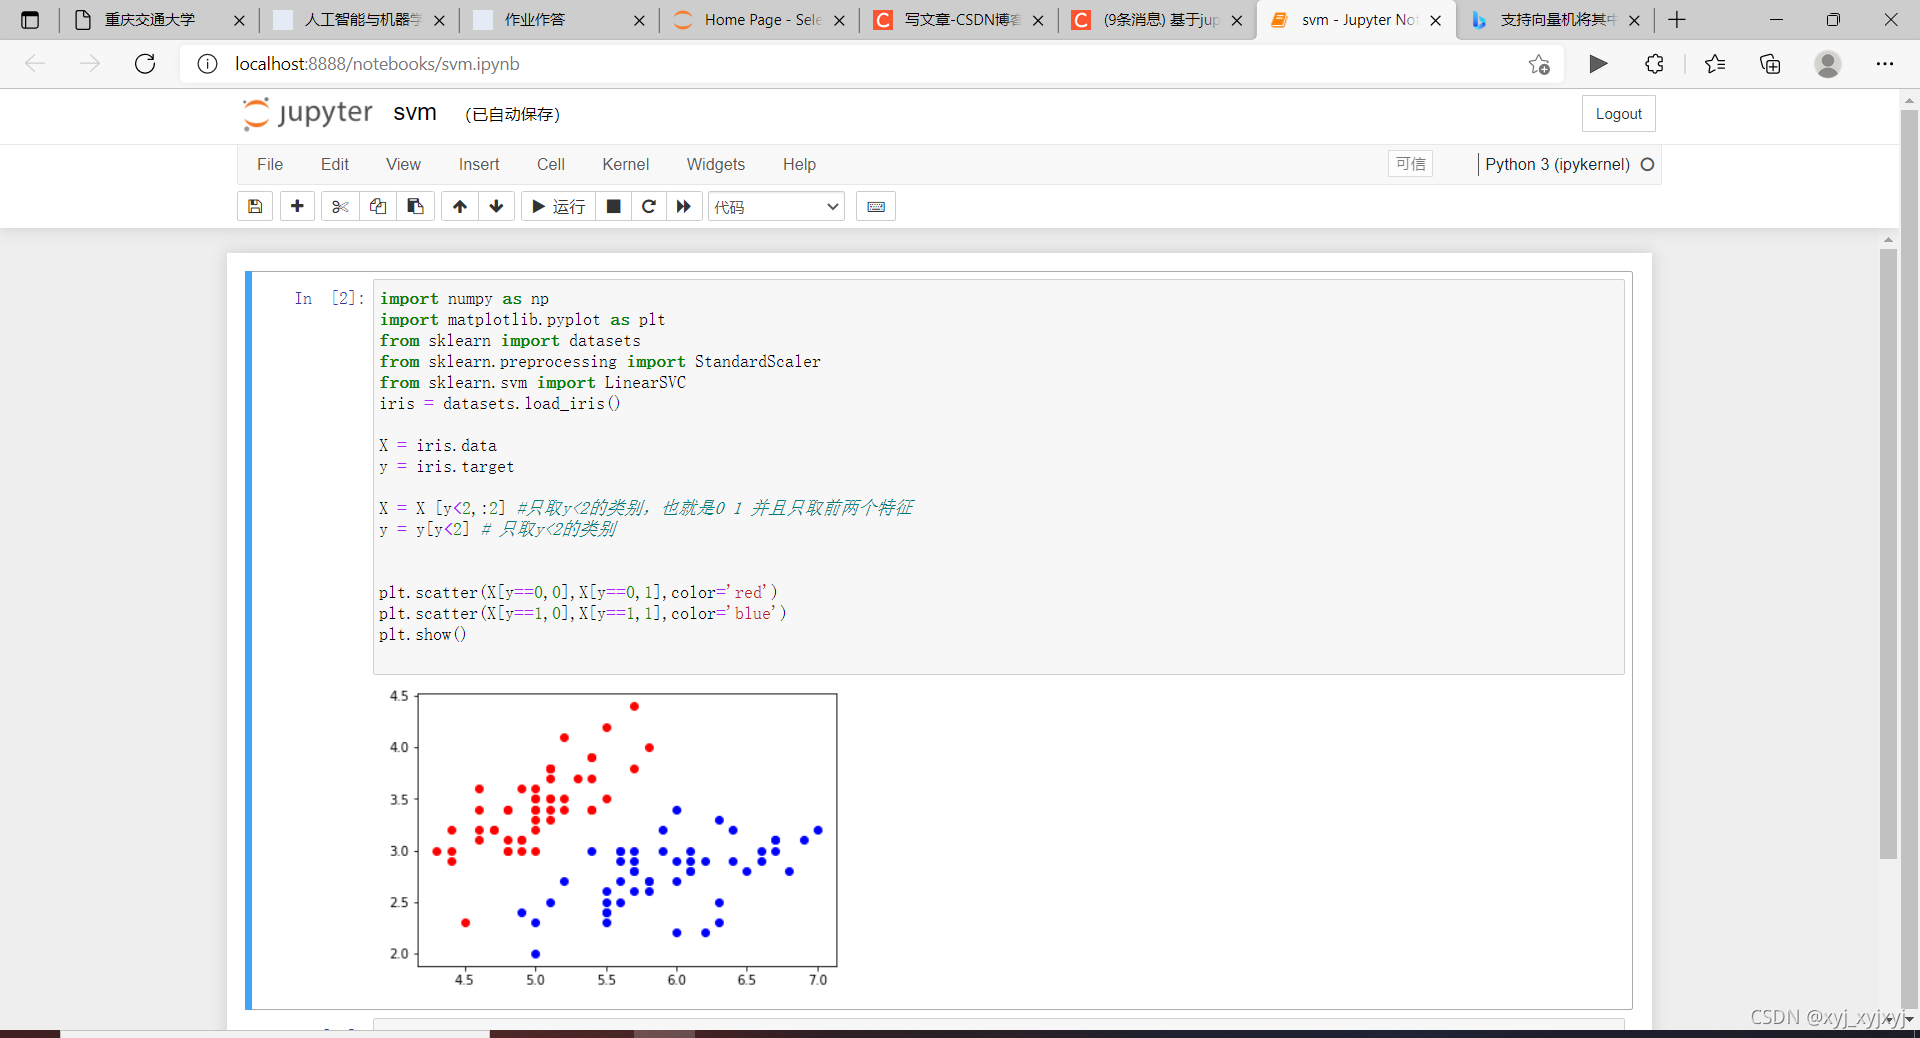
Task: Close the 作业作答 browser tab
Action: tap(639, 20)
